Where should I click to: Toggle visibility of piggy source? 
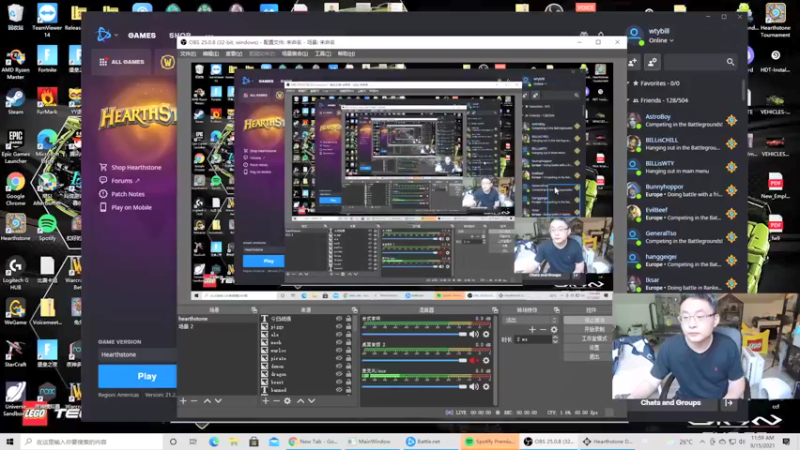pos(339,327)
